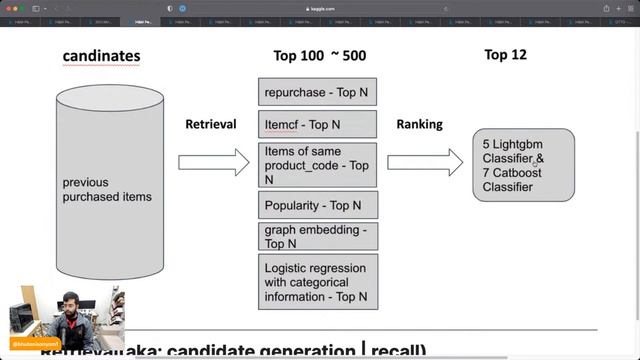Click the "Top 100 ~ 500" heading

click(320, 56)
